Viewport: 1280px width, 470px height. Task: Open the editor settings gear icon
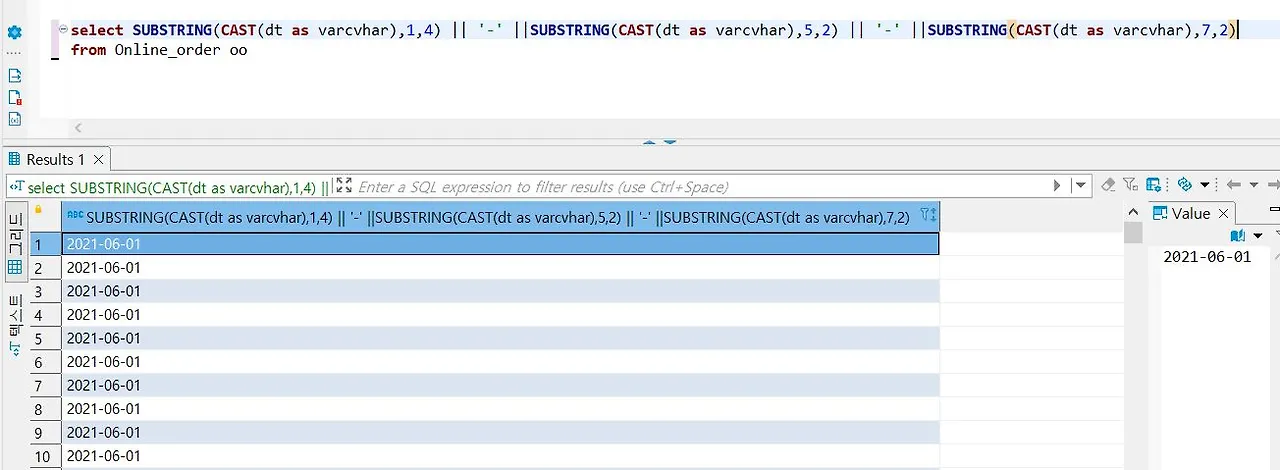15,32
